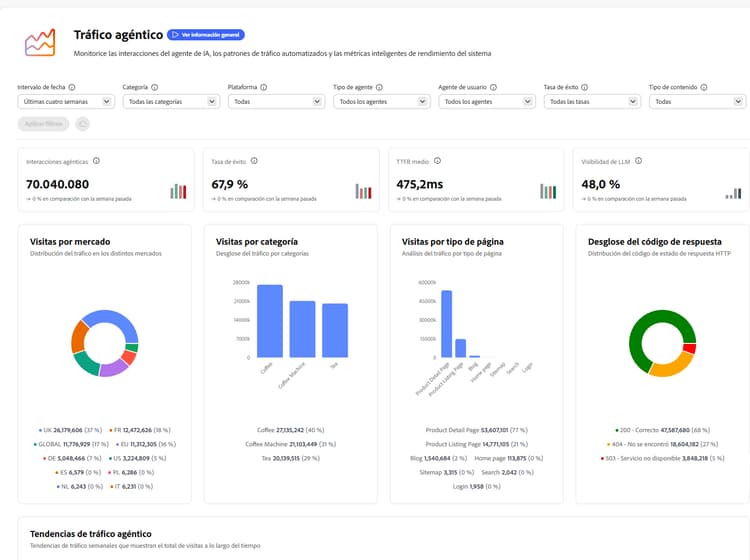Click Coffee 27,135,242 legend entry
750x560 pixels.
[290, 430]
